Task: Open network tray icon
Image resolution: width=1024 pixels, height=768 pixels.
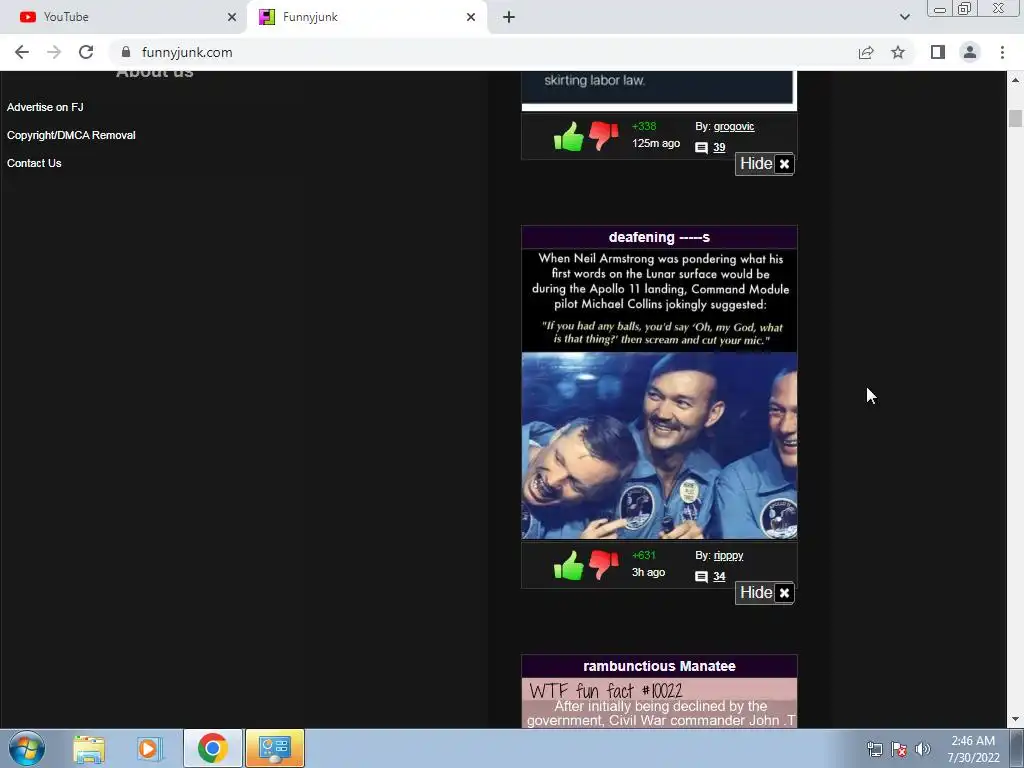Action: (x=874, y=749)
